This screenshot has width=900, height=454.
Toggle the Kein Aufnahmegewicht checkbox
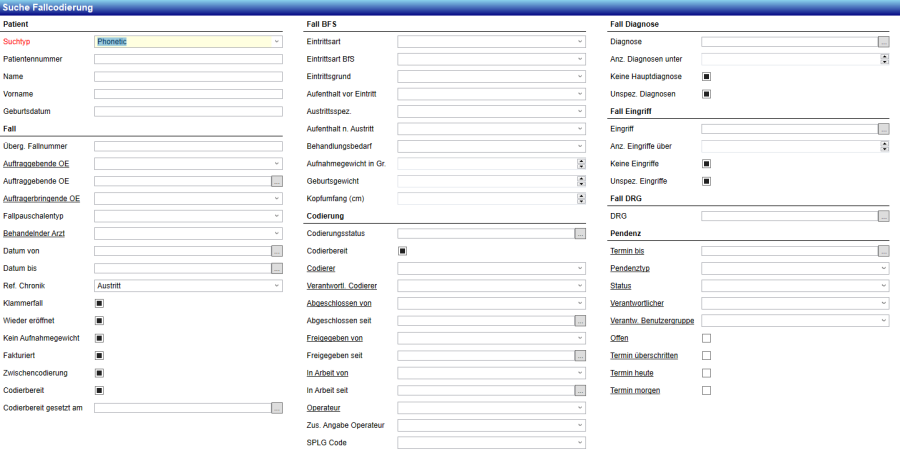tap(99, 338)
